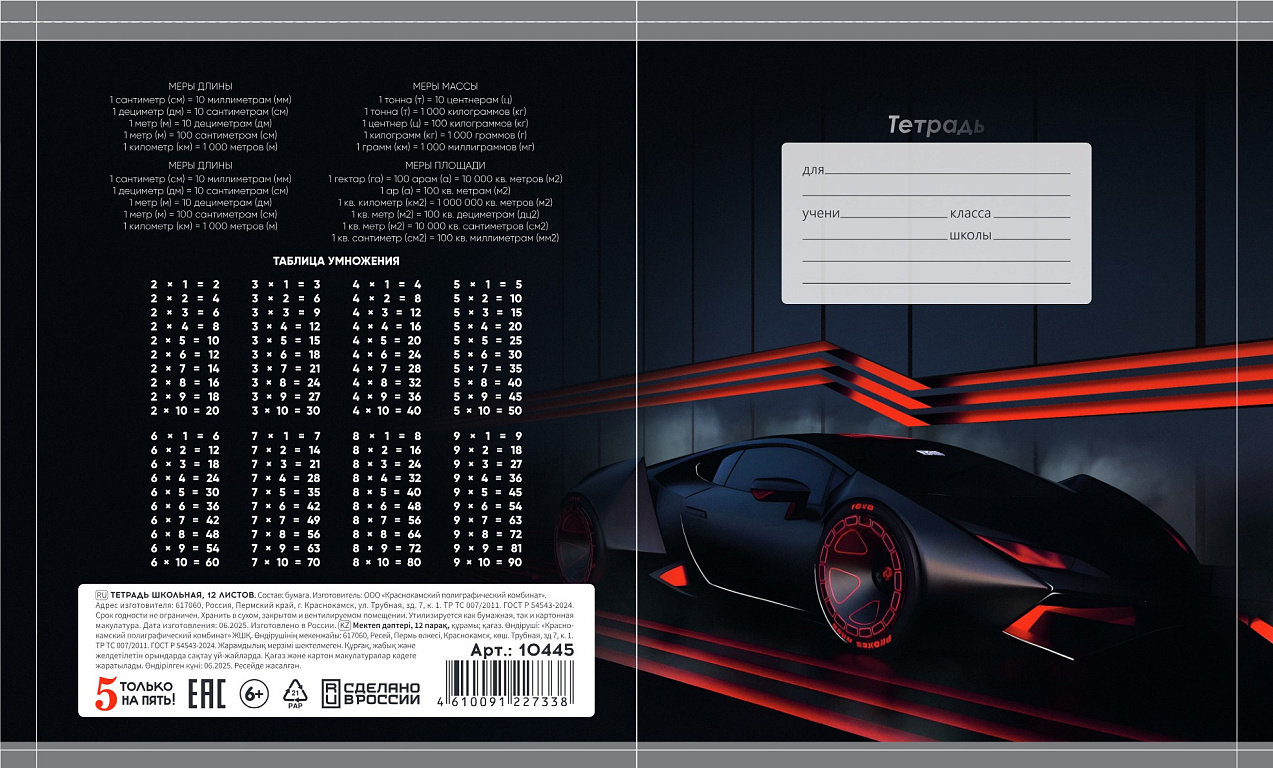Screen dimensions: 1273x768
Task: Click the Арт. 10445 article number
Action: (522, 650)
